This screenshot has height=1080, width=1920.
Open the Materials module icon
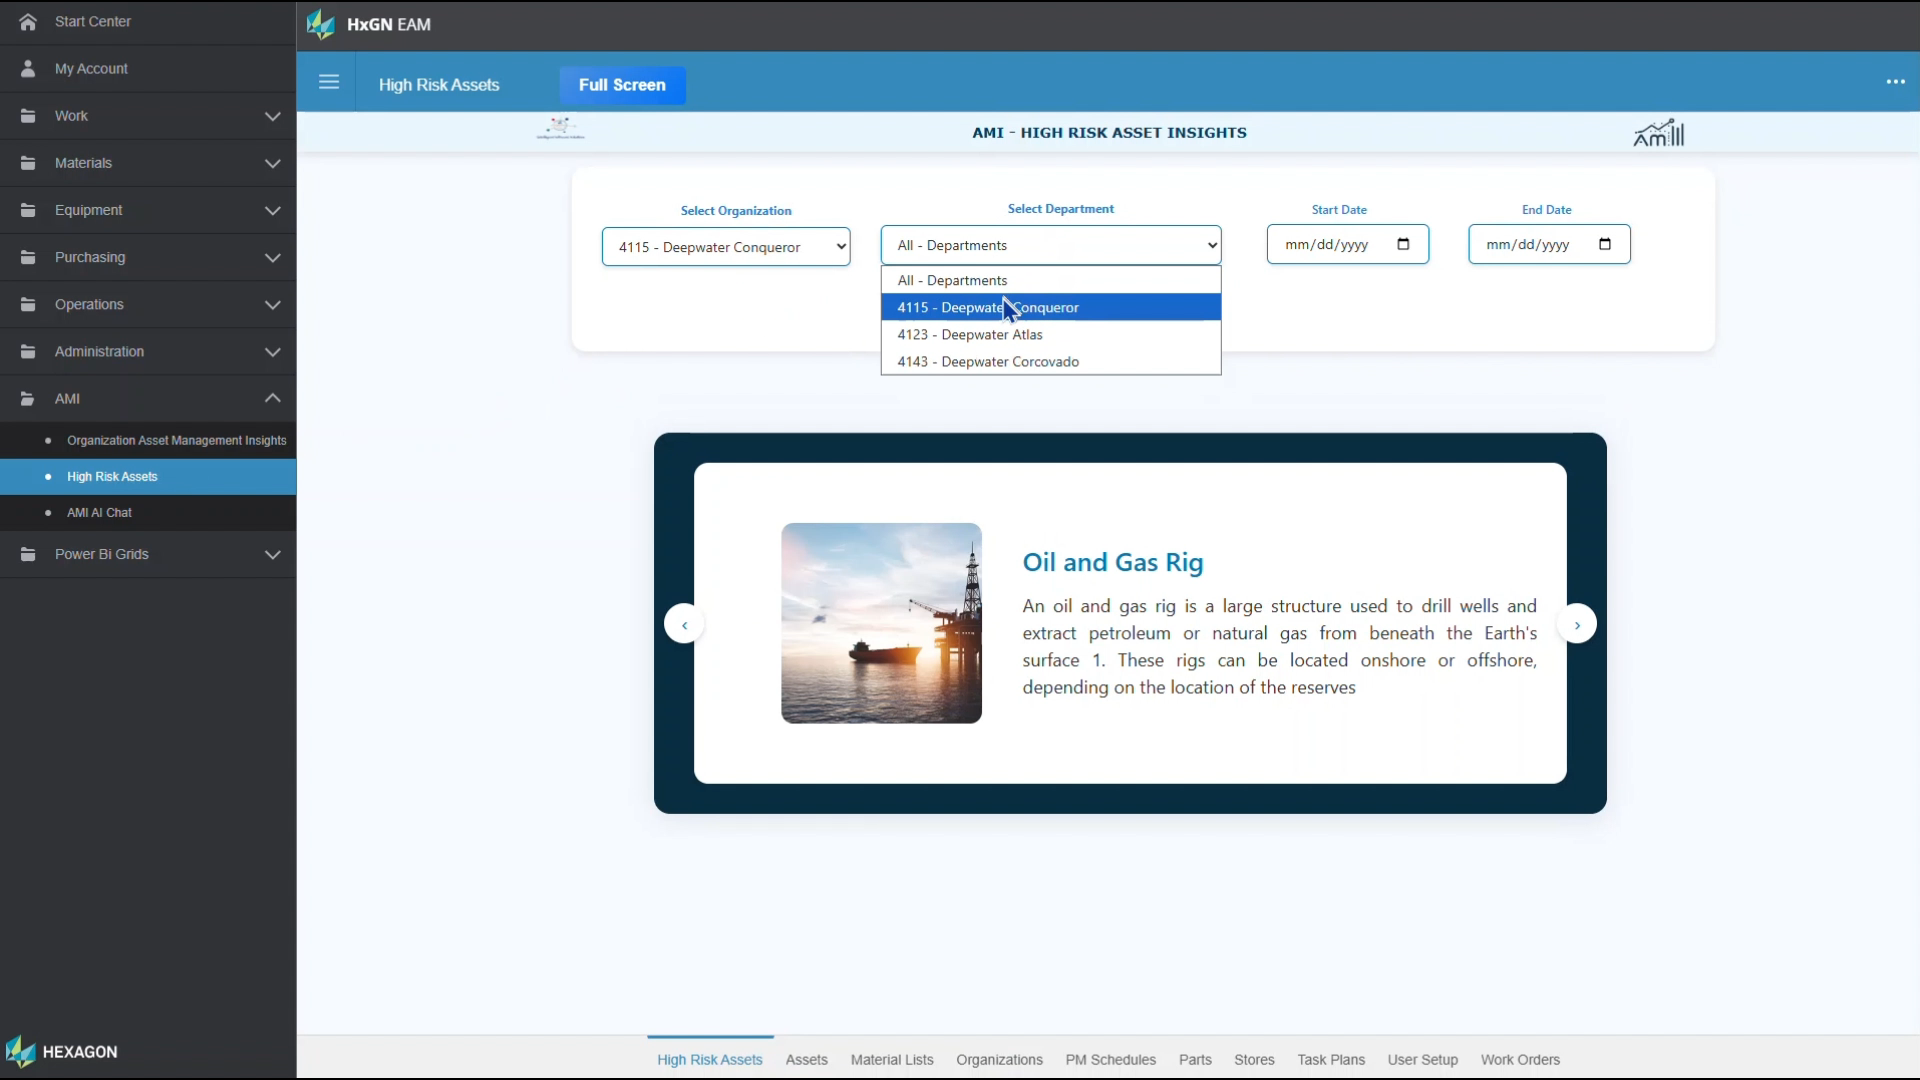[28, 162]
